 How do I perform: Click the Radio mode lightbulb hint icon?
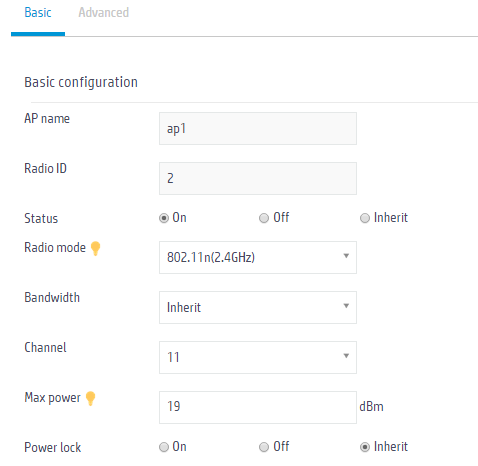[x=95, y=248]
